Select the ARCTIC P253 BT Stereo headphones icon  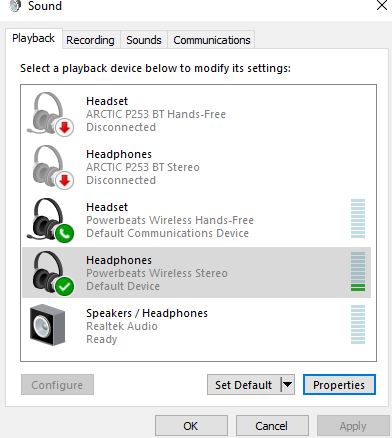coord(52,167)
